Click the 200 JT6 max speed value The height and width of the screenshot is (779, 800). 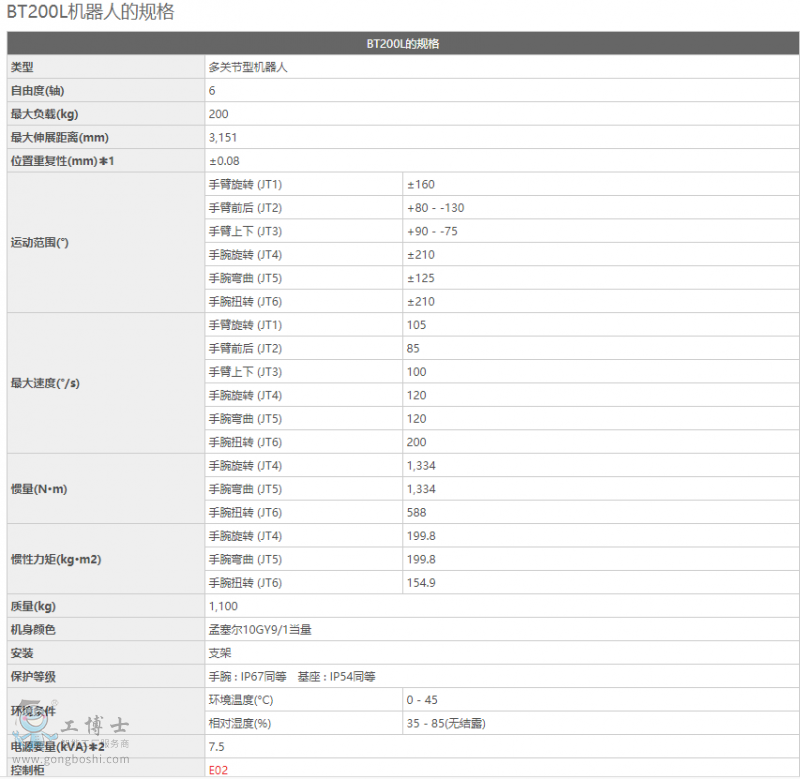coord(416,442)
